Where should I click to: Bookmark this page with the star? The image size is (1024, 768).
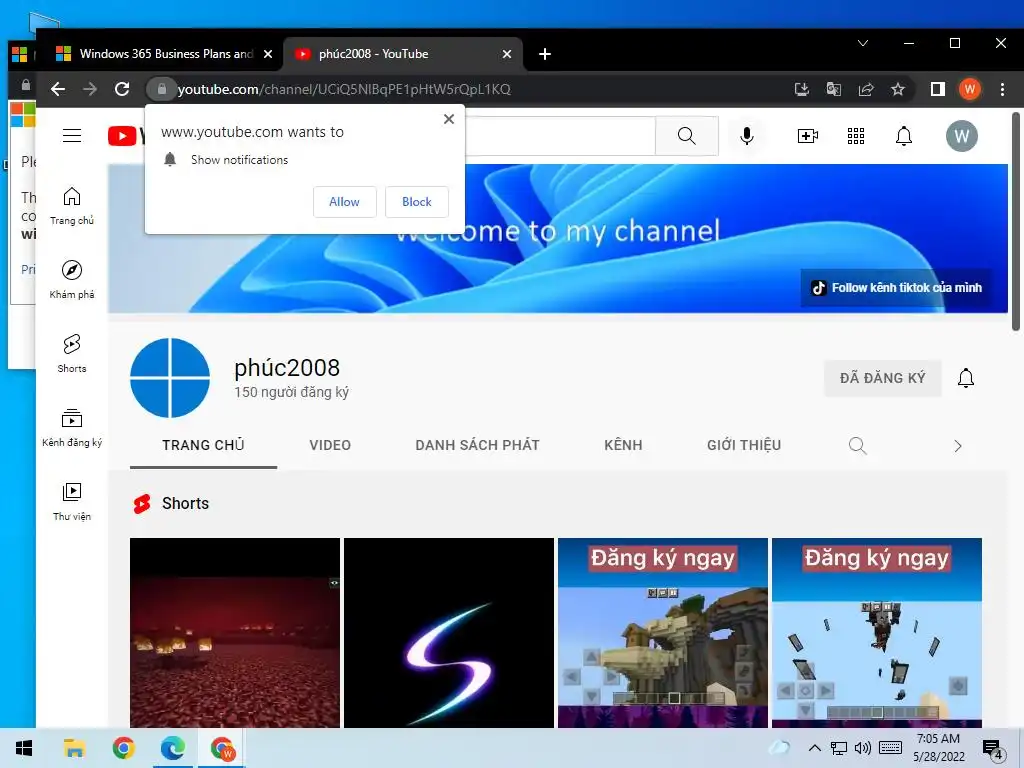pyautogui.click(x=898, y=89)
